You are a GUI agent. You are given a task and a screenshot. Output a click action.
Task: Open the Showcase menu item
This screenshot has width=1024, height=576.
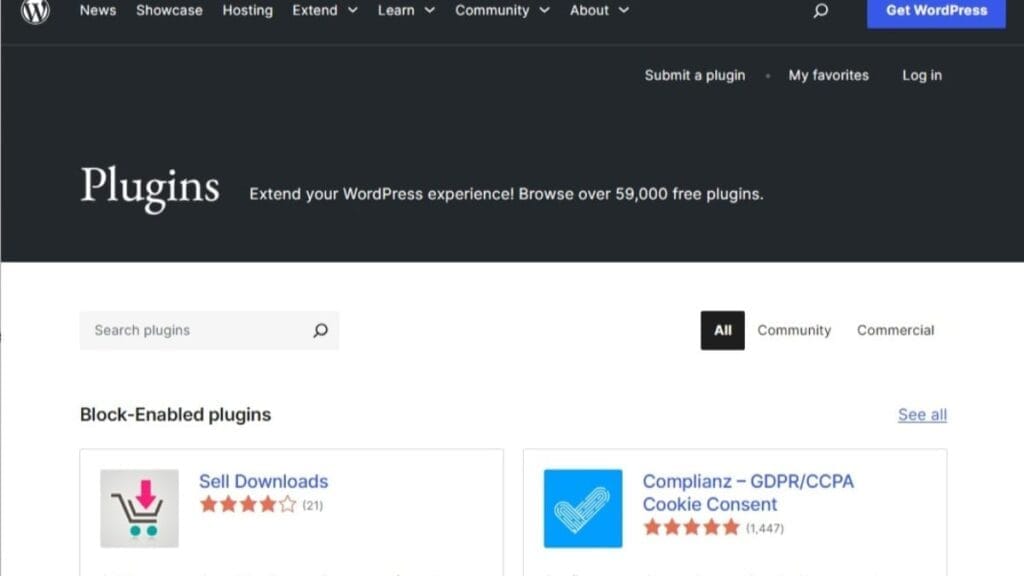coord(168,10)
